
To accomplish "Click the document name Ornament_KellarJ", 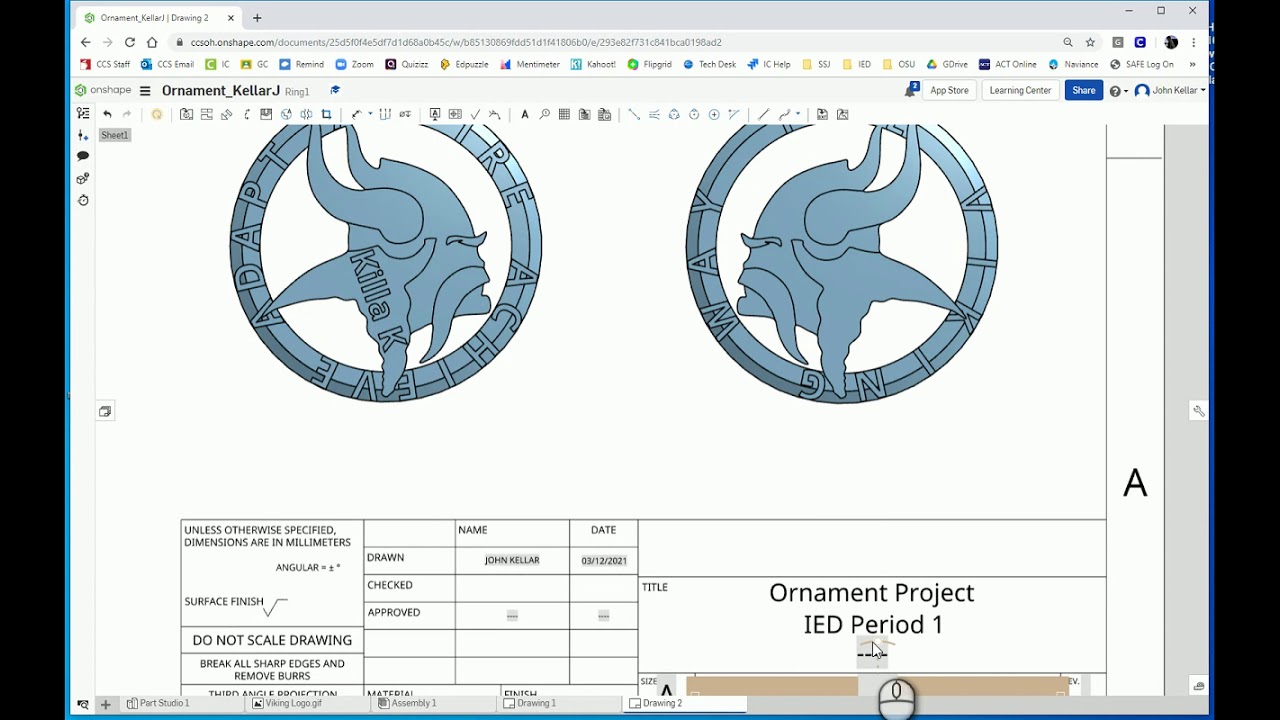I will click(221, 90).
